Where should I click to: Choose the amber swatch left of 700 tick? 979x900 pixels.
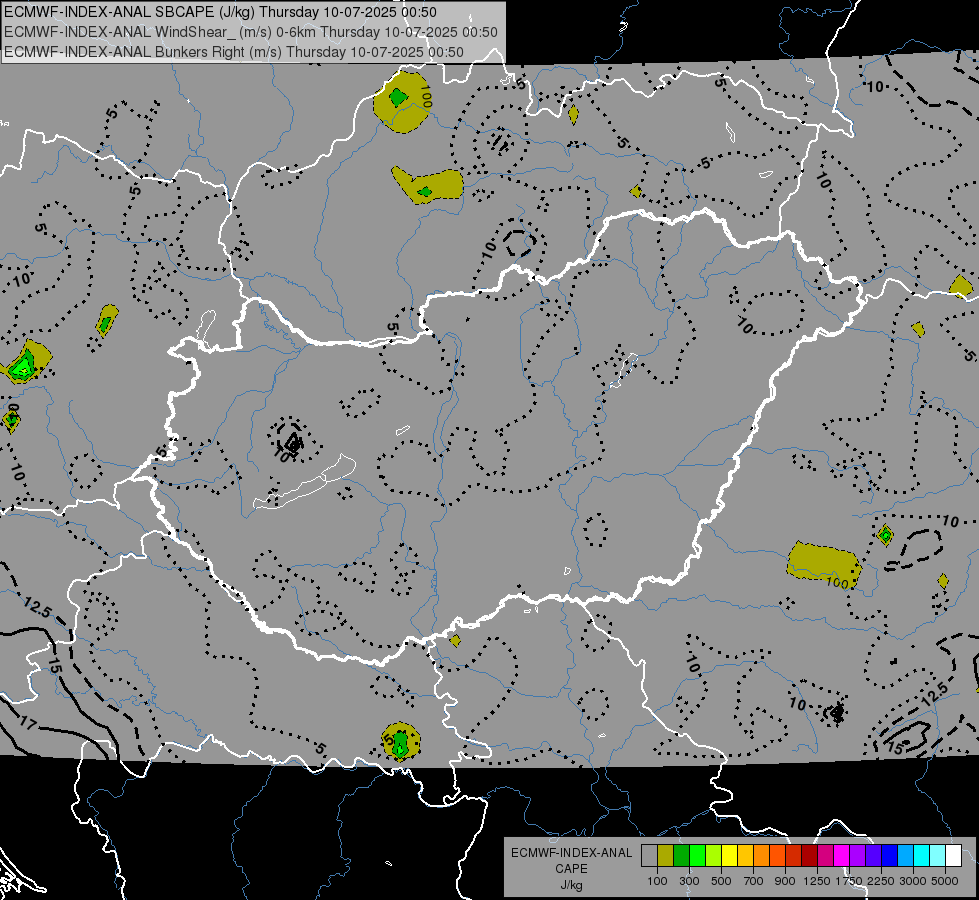point(745,855)
